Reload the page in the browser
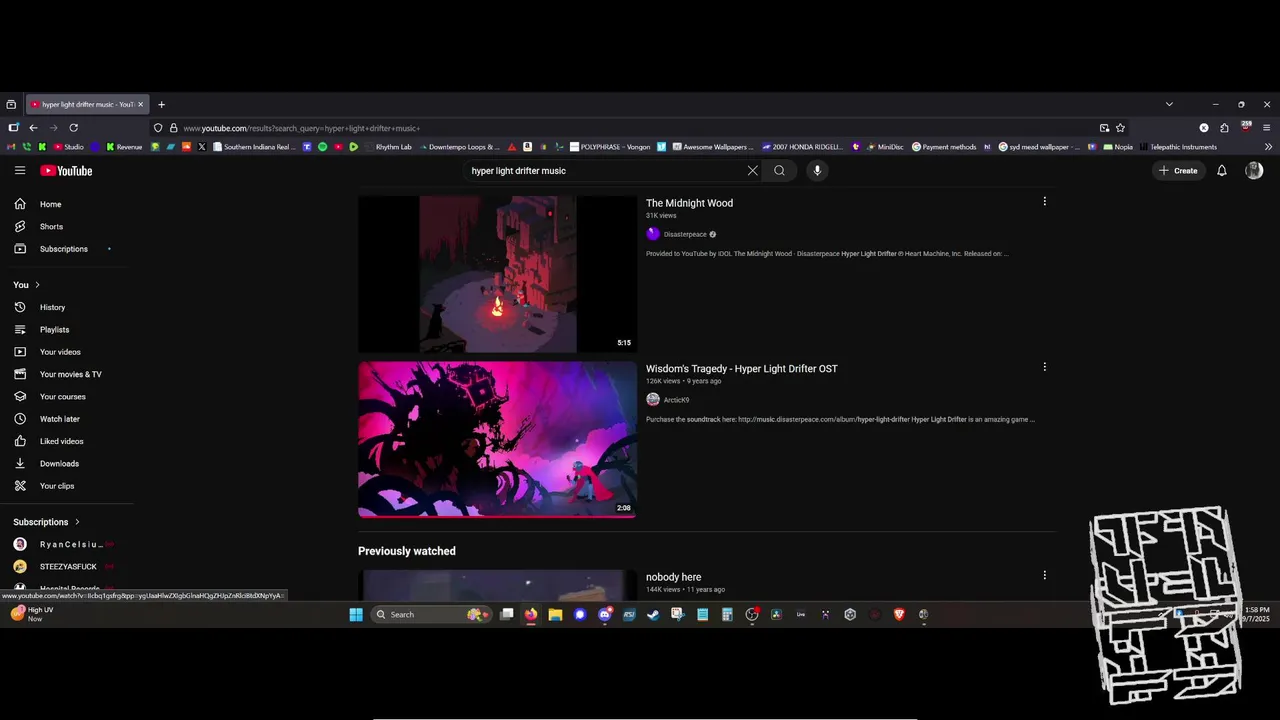 point(73,128)
